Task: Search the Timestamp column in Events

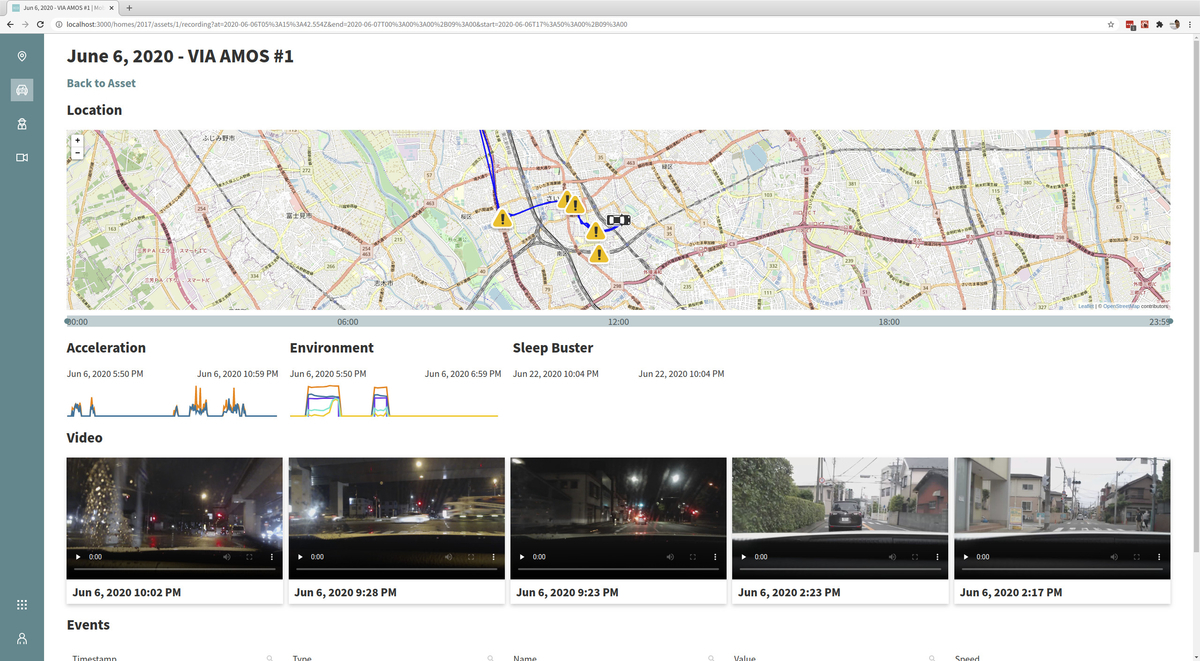Action: pyautogui.click(x=270, y=658)
